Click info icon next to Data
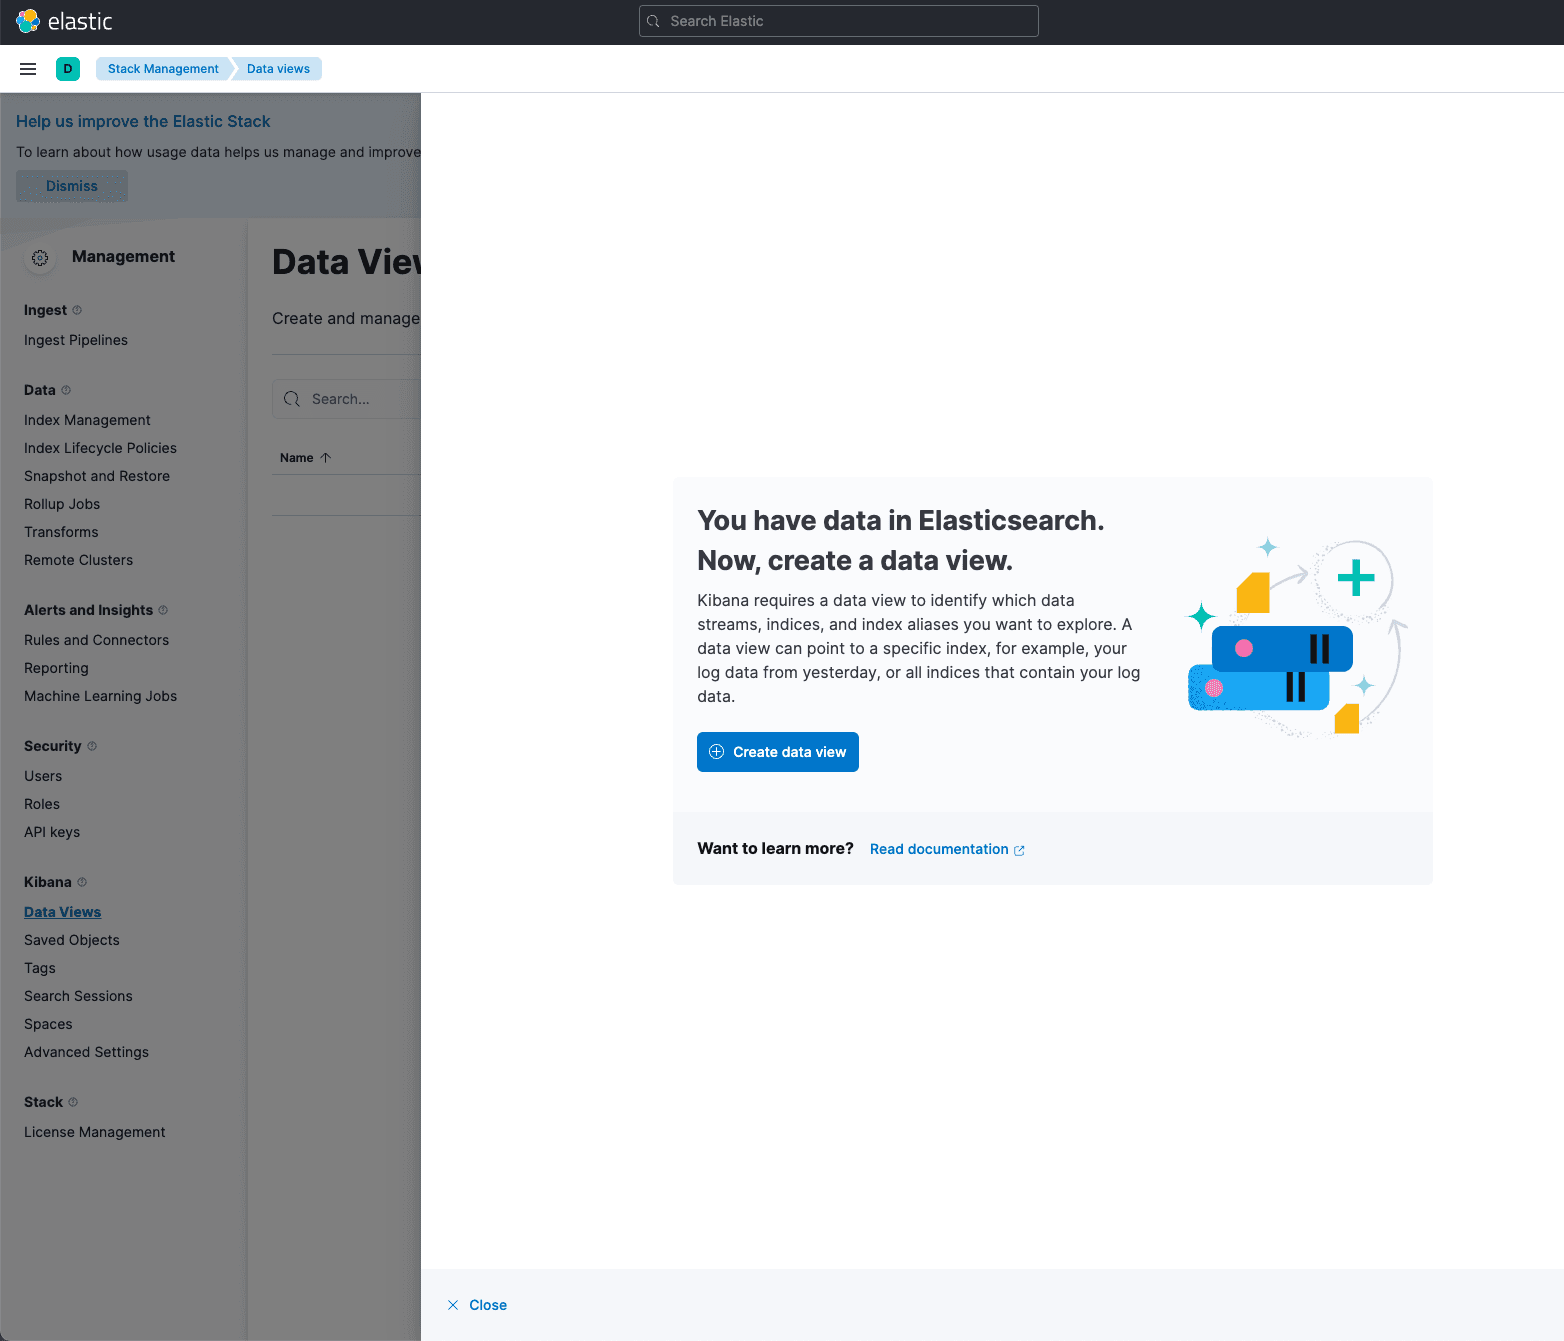 tap(66, 390)
